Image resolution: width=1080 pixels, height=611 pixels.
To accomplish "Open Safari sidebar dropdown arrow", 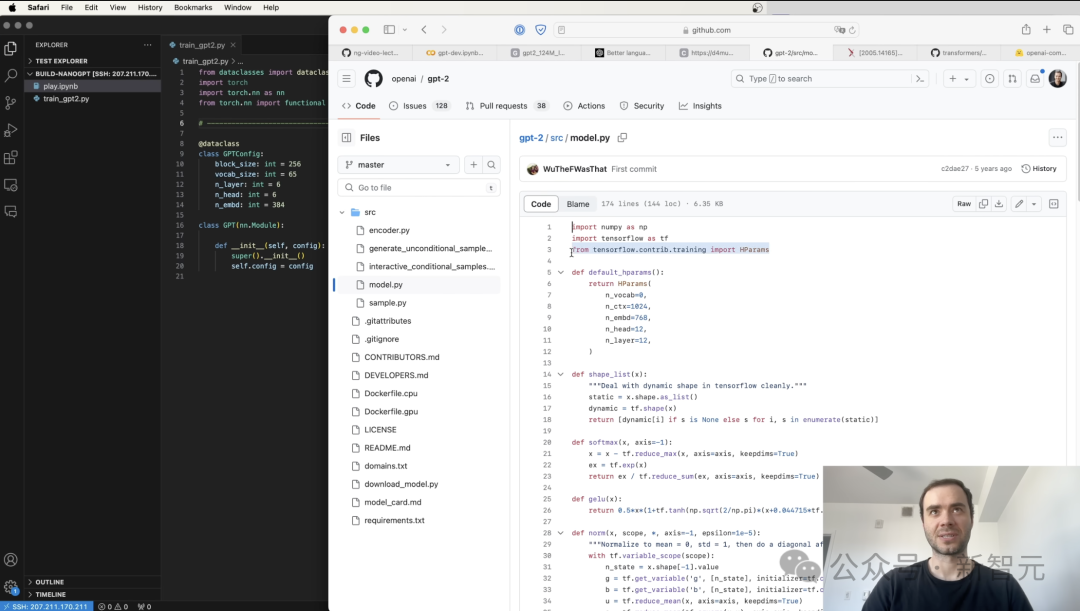I will 404,30.
